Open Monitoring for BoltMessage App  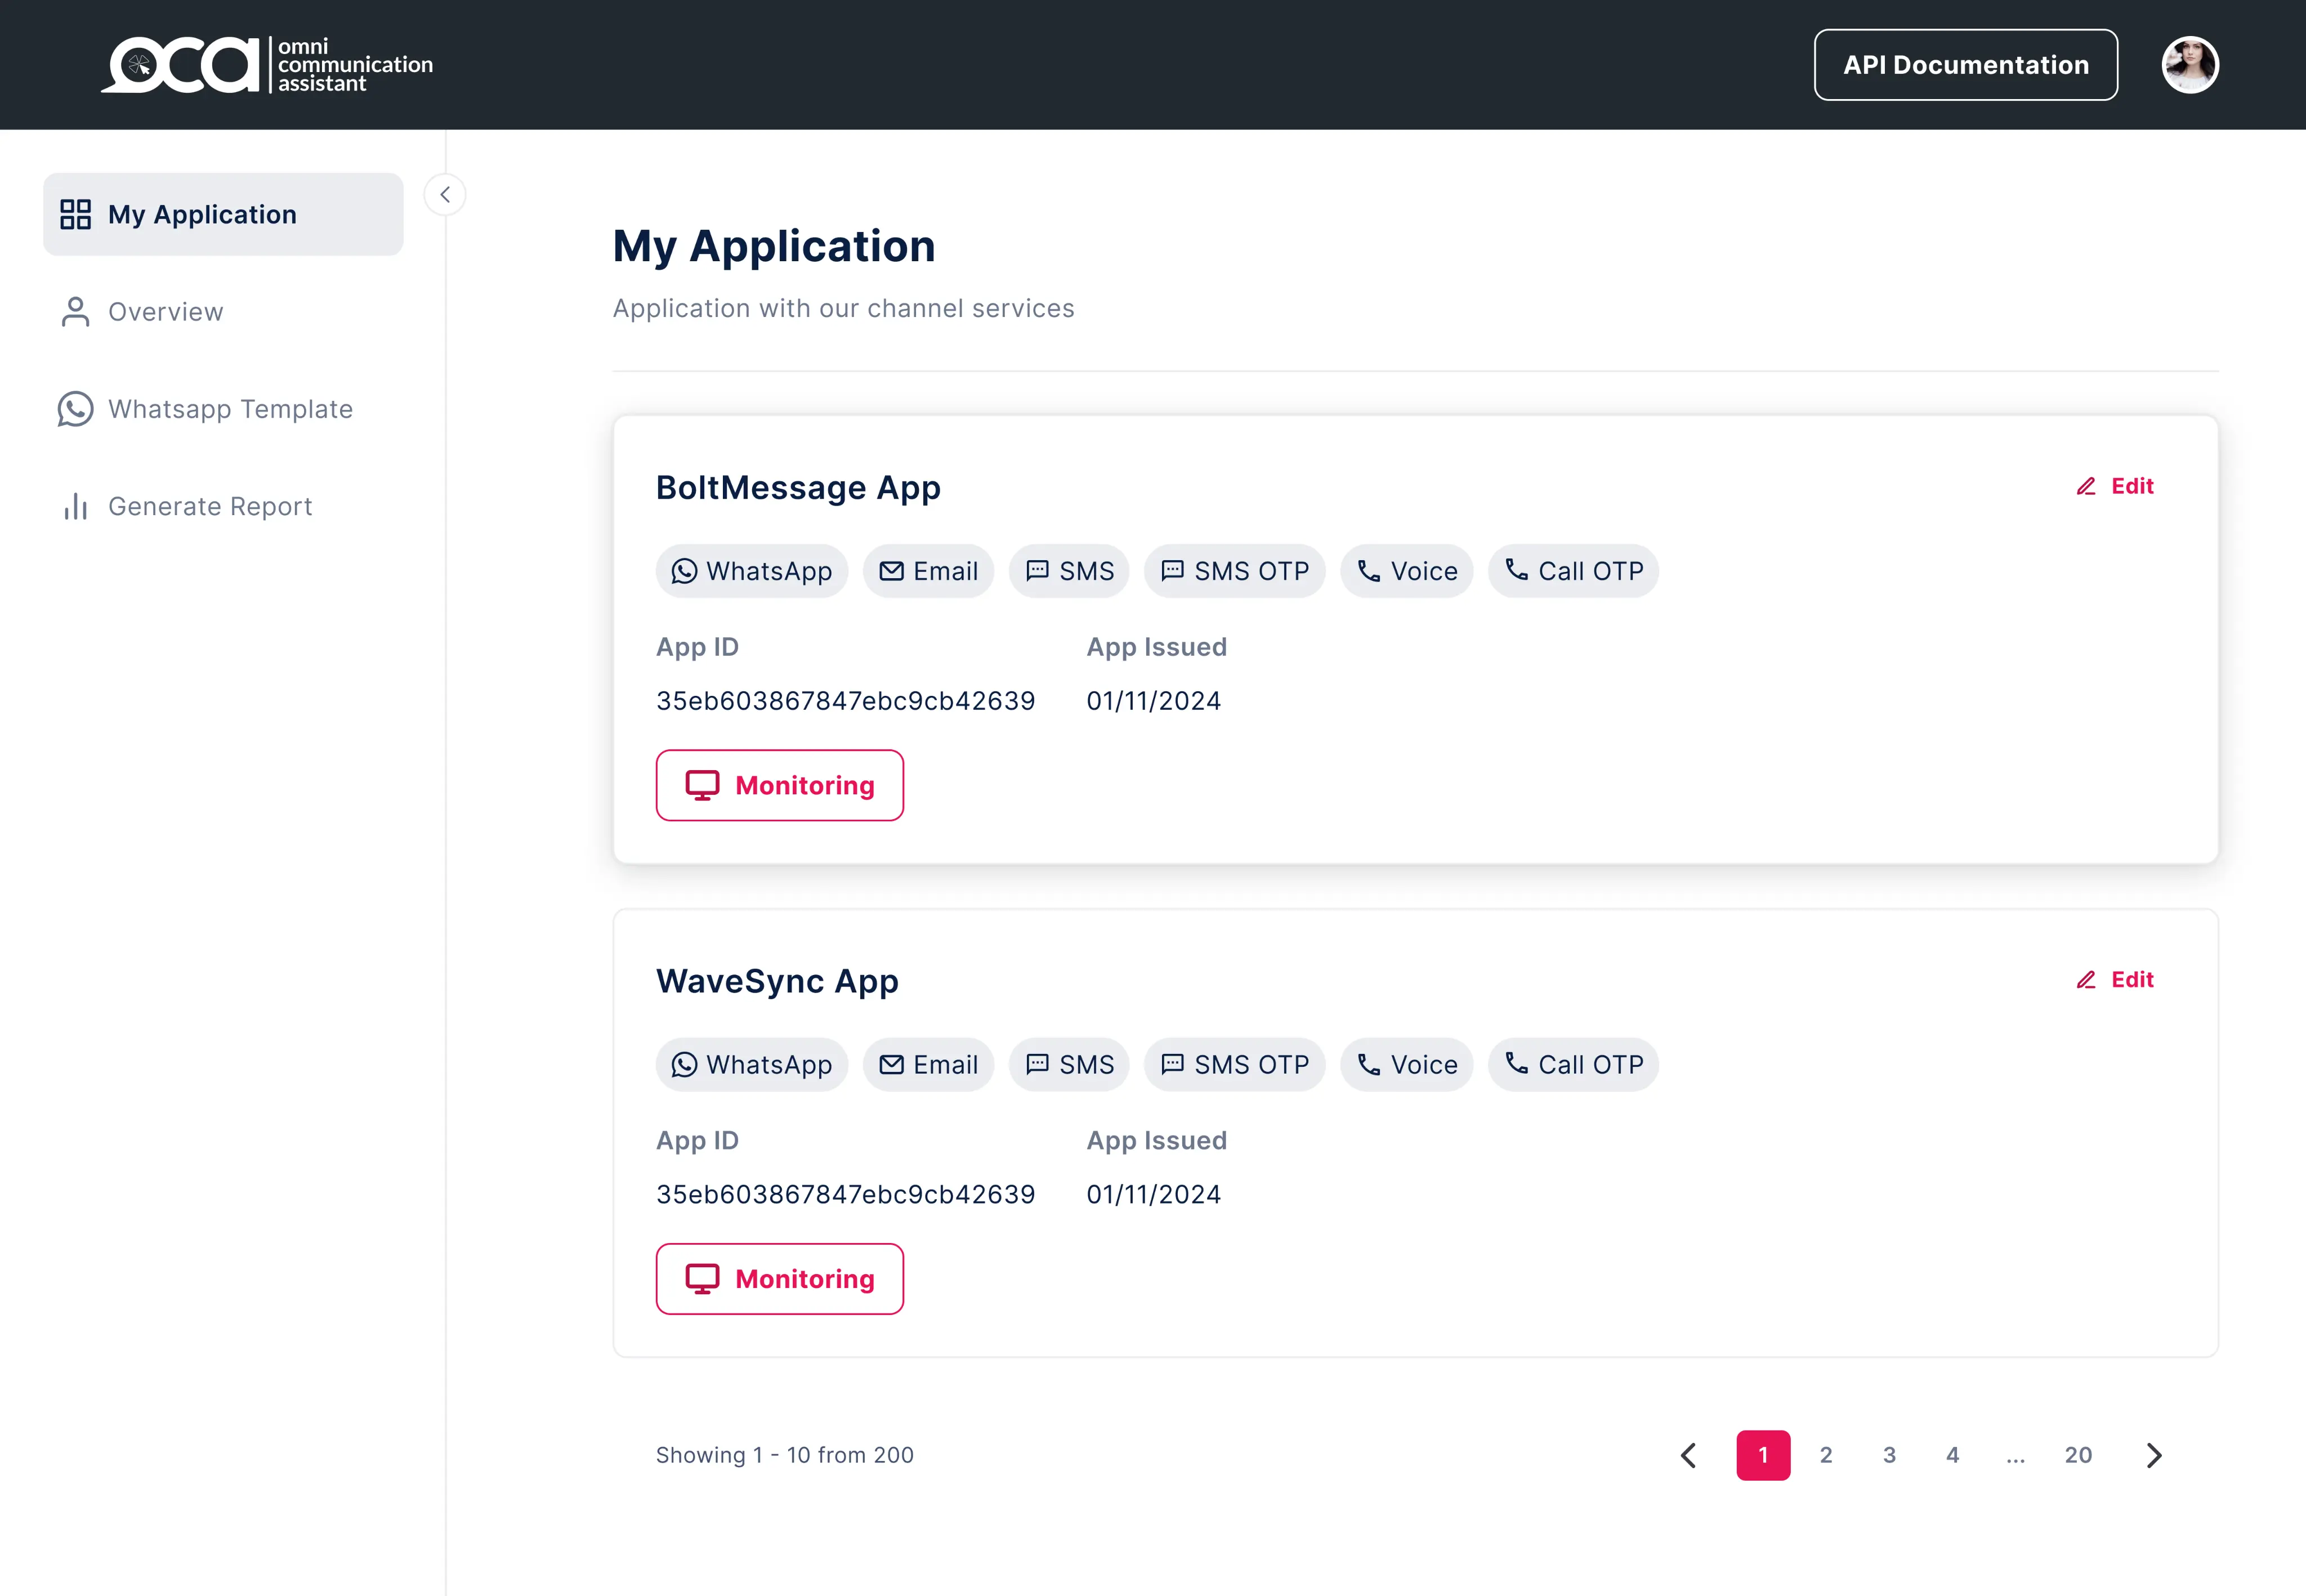(x=780, y=785)
